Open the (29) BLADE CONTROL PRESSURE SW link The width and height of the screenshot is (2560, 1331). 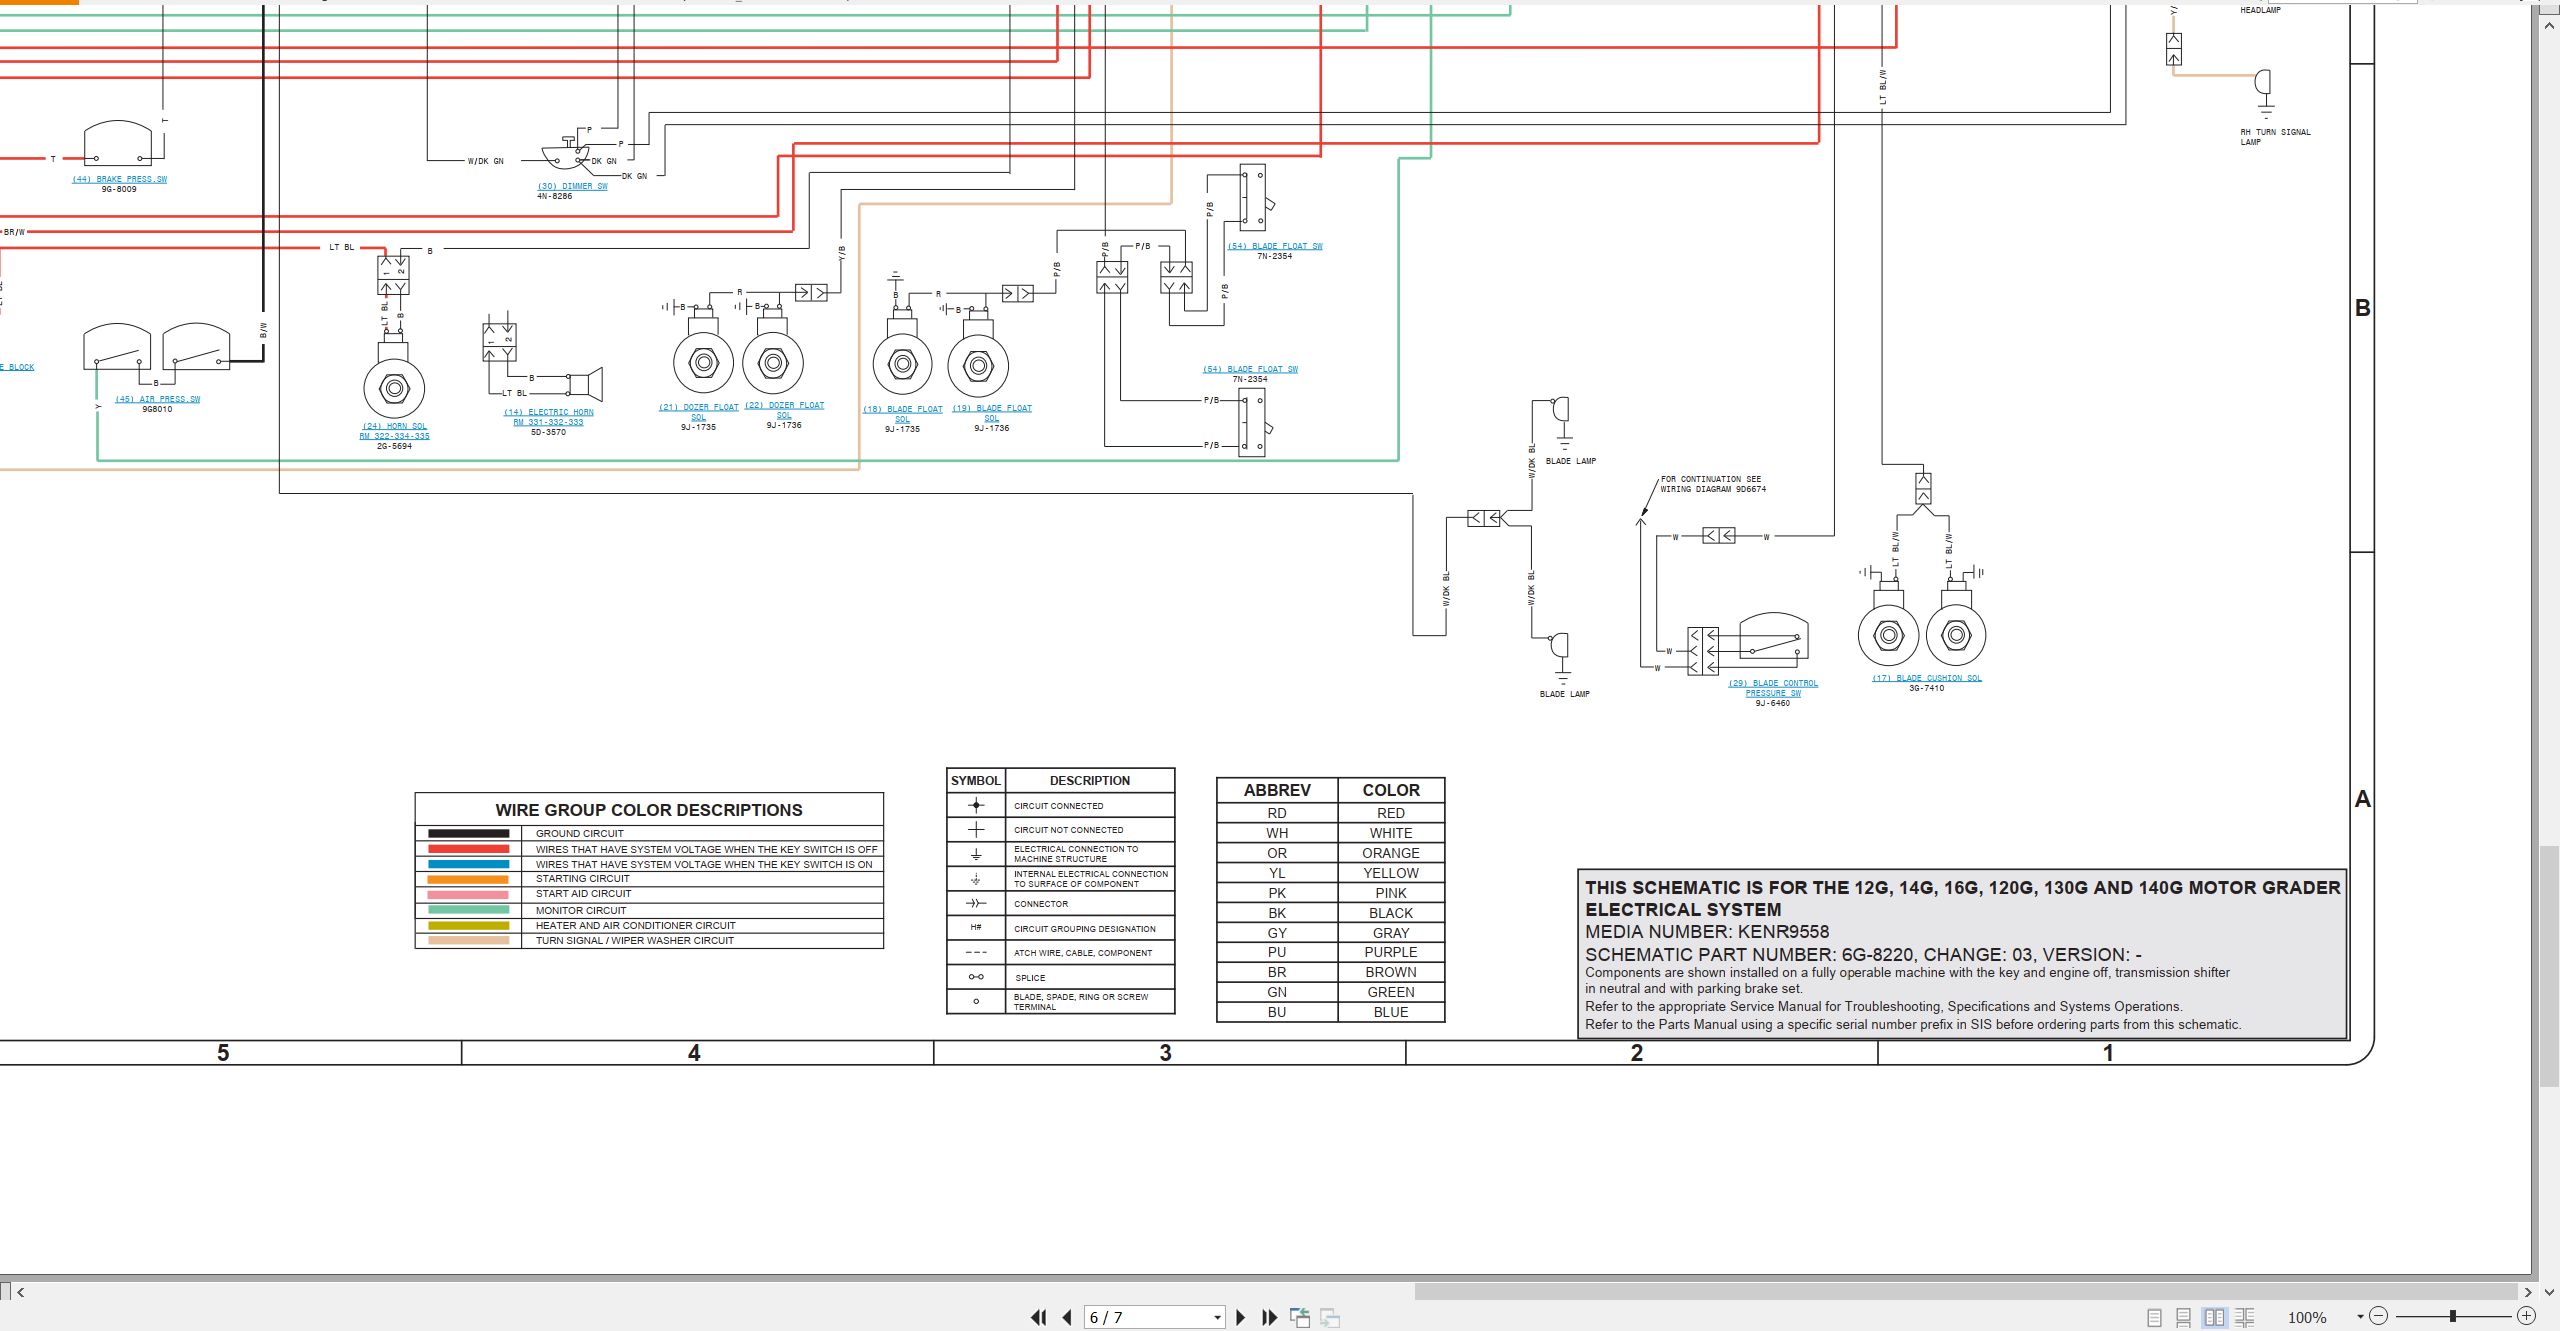(x=1773, y=688)
